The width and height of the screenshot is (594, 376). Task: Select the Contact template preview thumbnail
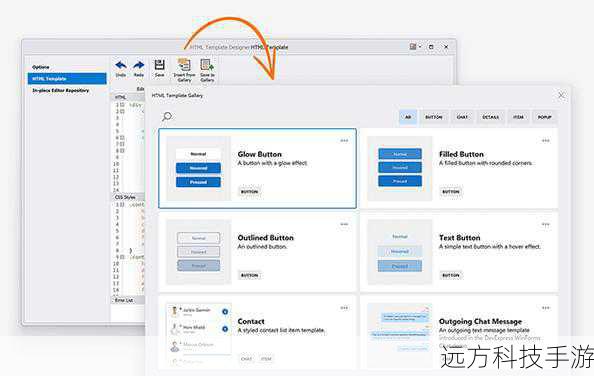click(199, 335)
